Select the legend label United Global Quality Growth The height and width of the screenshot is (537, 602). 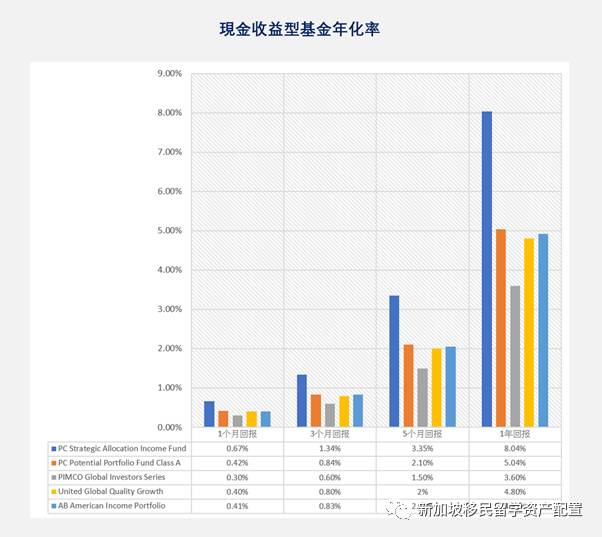click(111, 491)
